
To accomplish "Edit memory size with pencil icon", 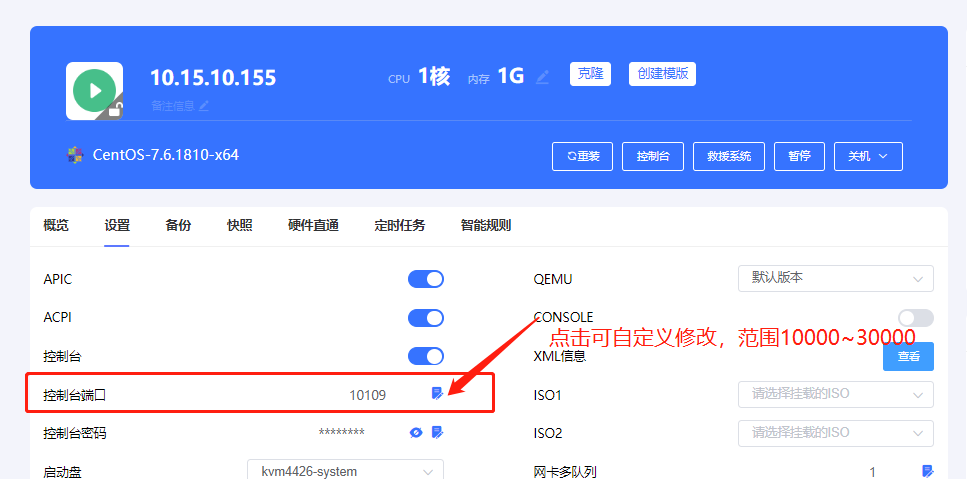I will click(542, 77).
